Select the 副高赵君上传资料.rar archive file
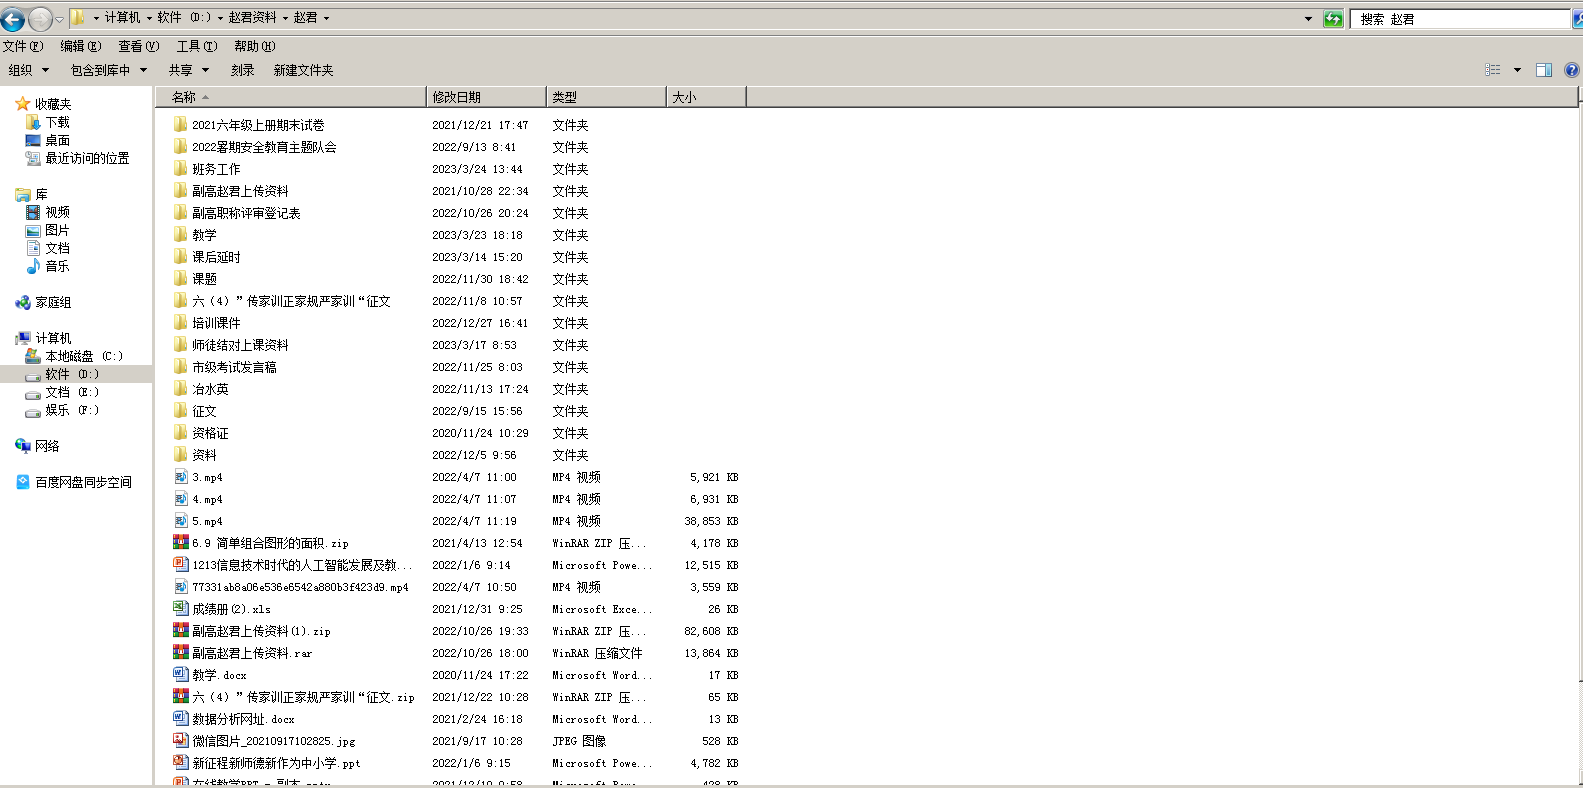Viewport: 1583px width, 788px height. (x=251, y=653)
